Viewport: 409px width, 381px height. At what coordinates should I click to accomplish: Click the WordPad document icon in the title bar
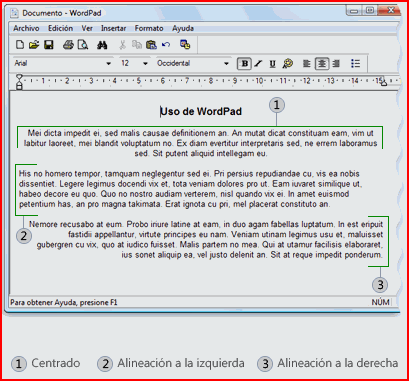point(14,13)
